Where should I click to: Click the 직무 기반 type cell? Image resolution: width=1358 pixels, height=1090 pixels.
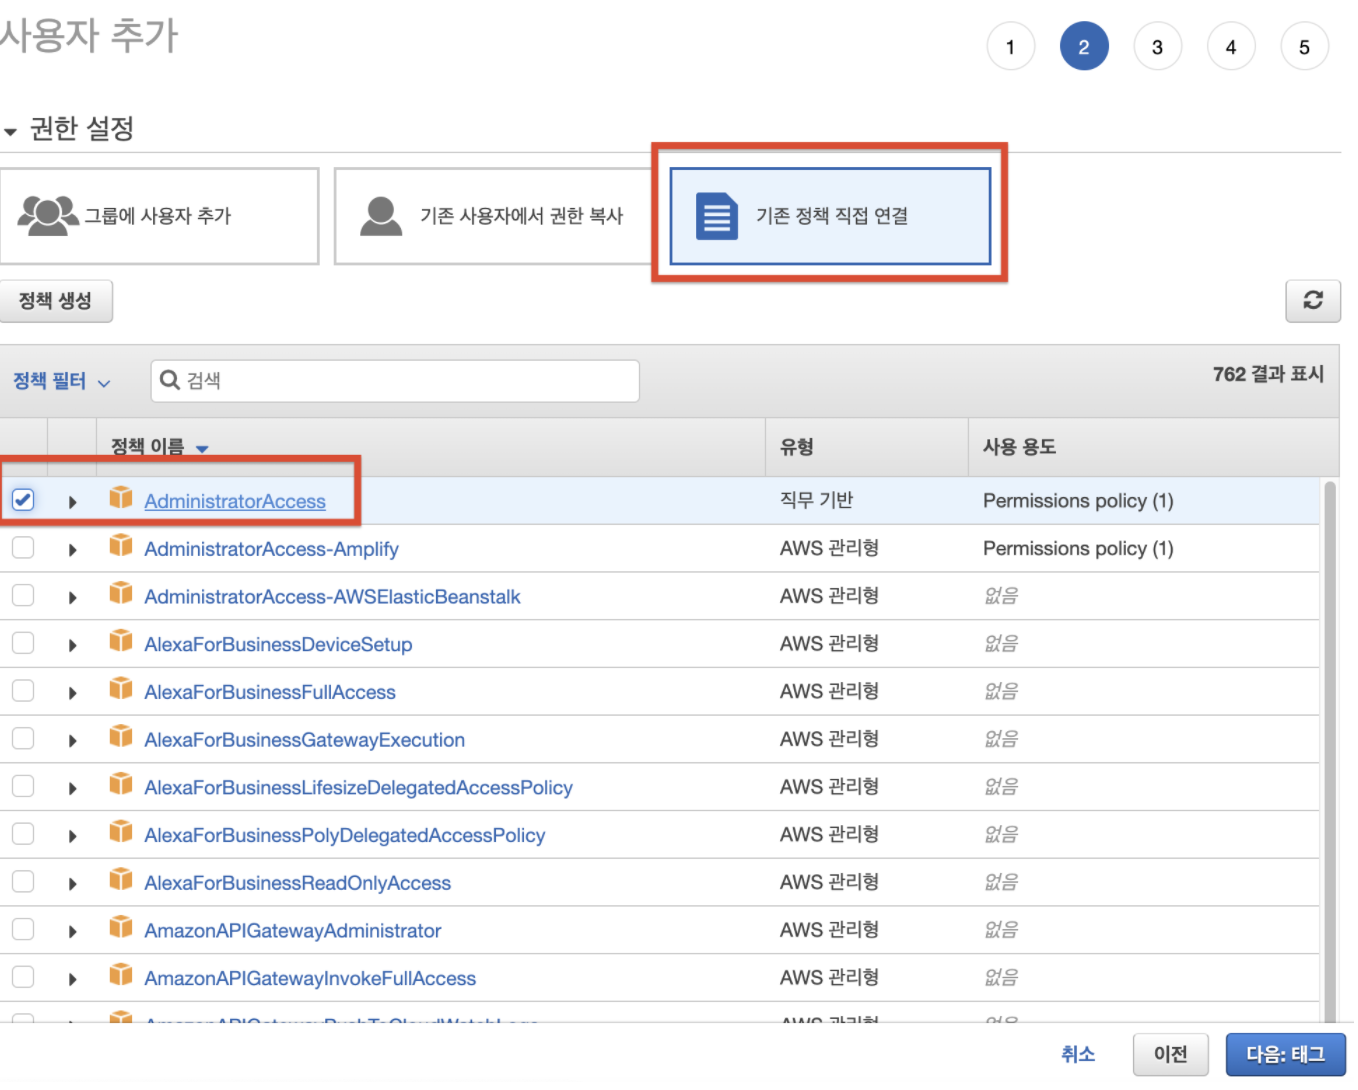(x=816, y=500)
